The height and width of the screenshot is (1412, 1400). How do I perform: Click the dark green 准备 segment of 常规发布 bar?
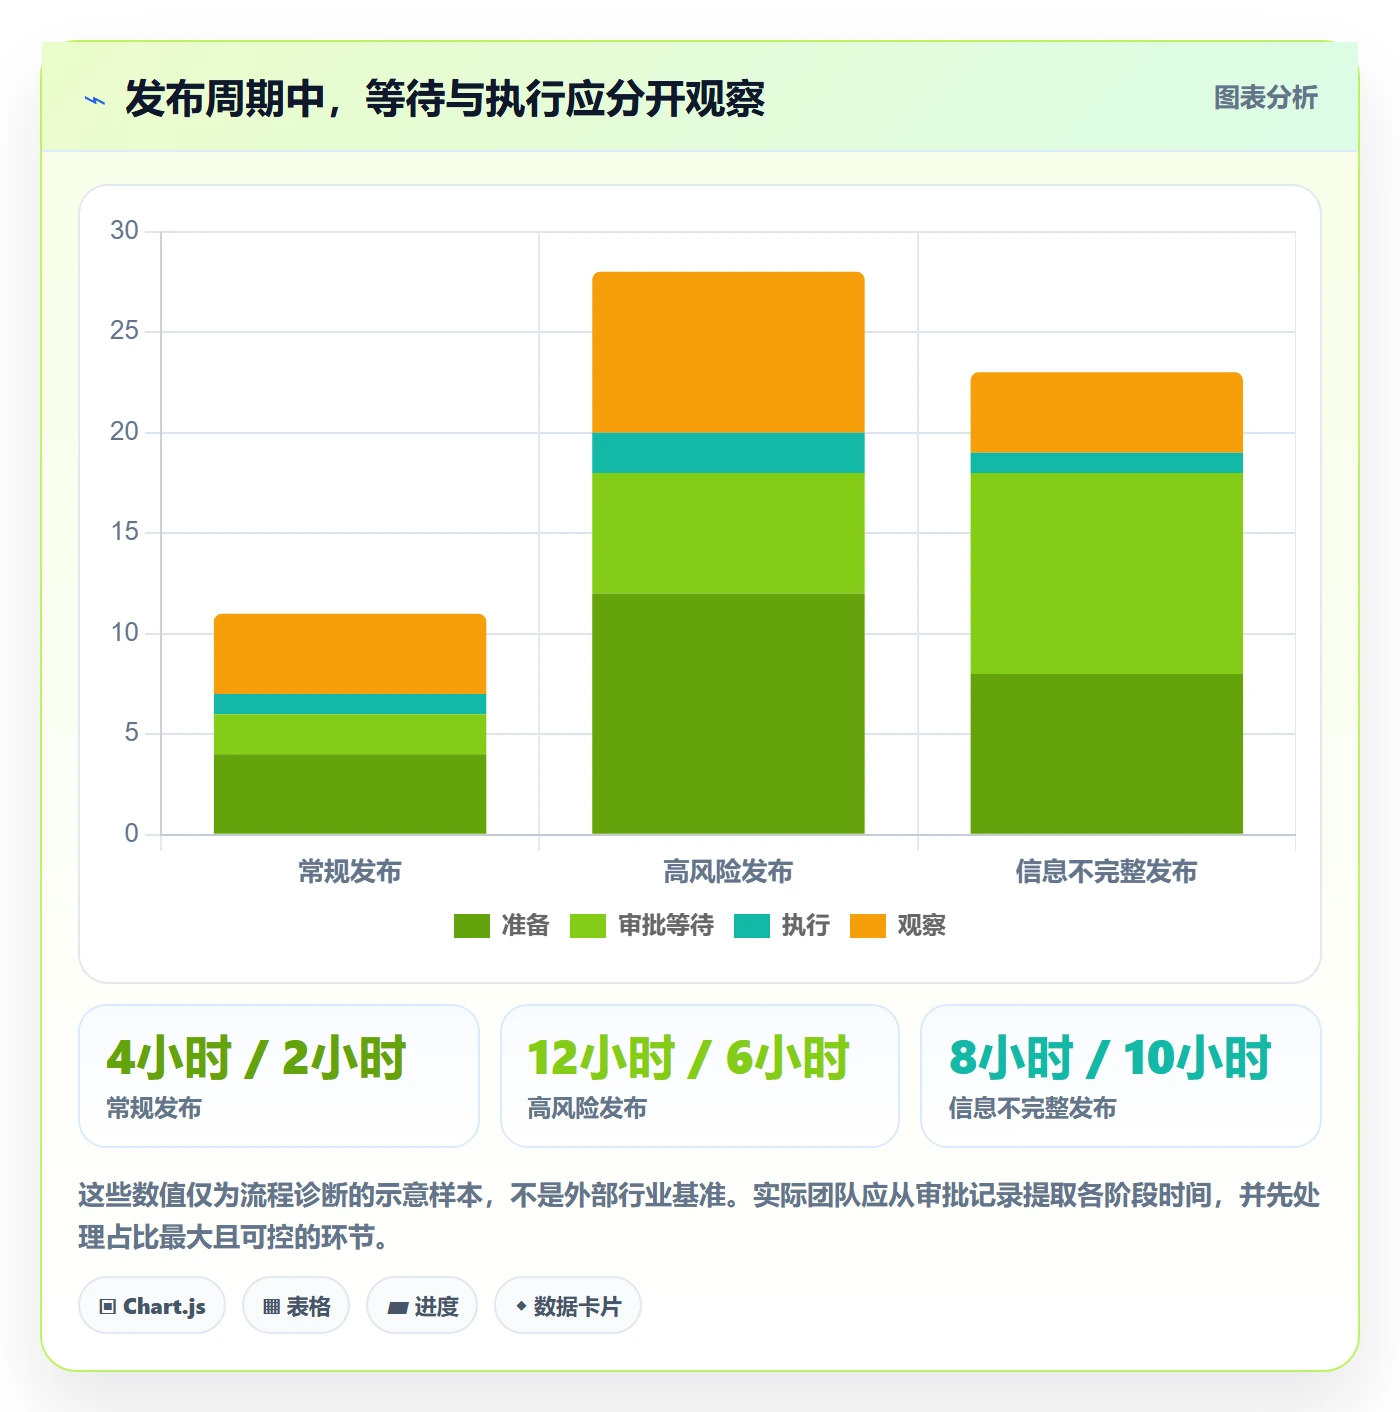pos(350,794)
